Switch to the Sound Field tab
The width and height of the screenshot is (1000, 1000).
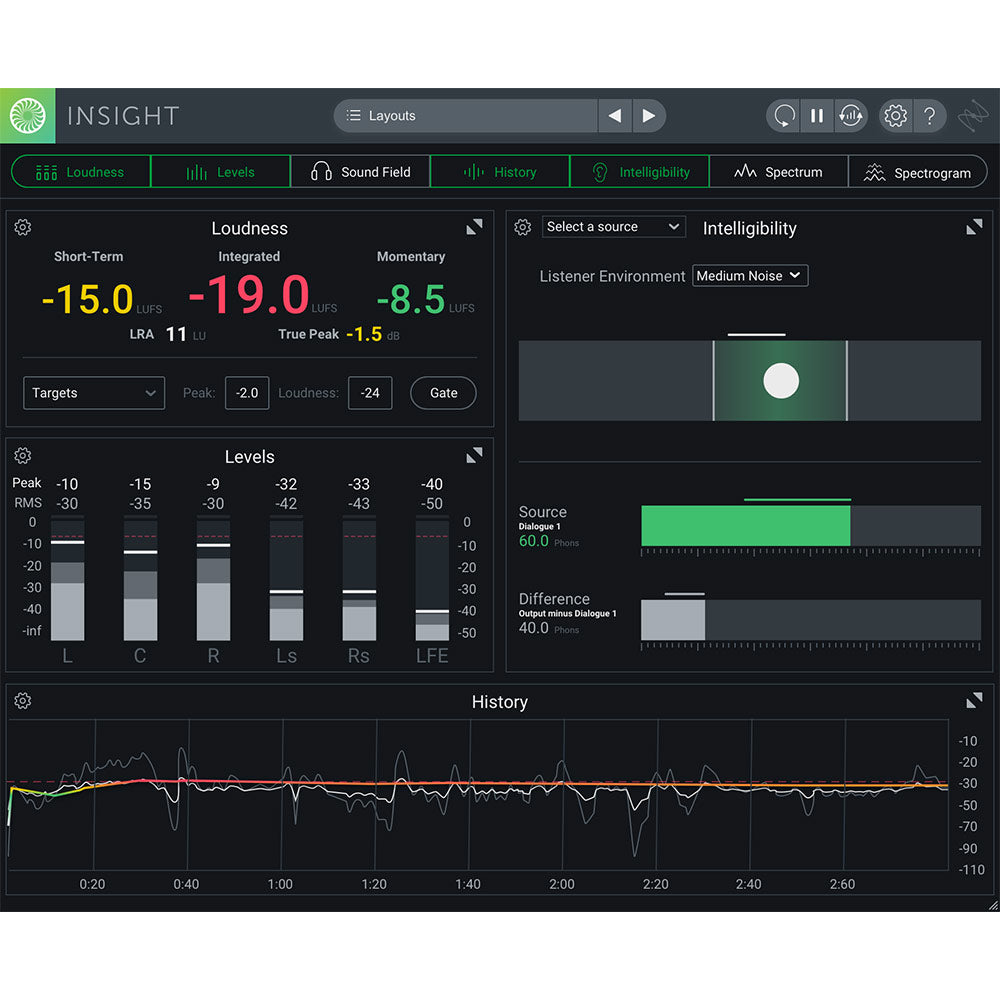360,171
